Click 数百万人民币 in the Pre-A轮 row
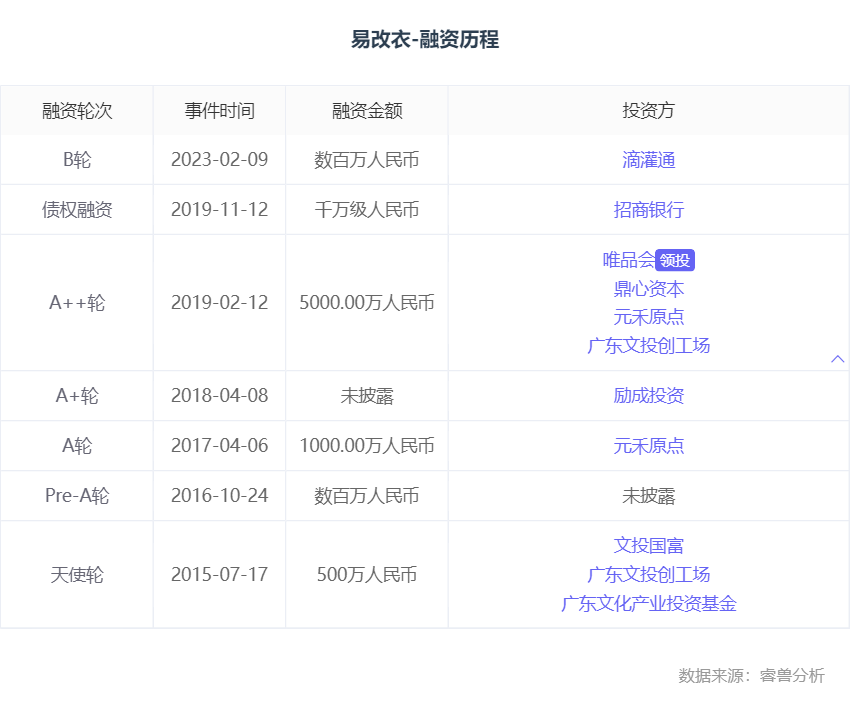This screenshot has width=850, height=720. coord(367,496)
